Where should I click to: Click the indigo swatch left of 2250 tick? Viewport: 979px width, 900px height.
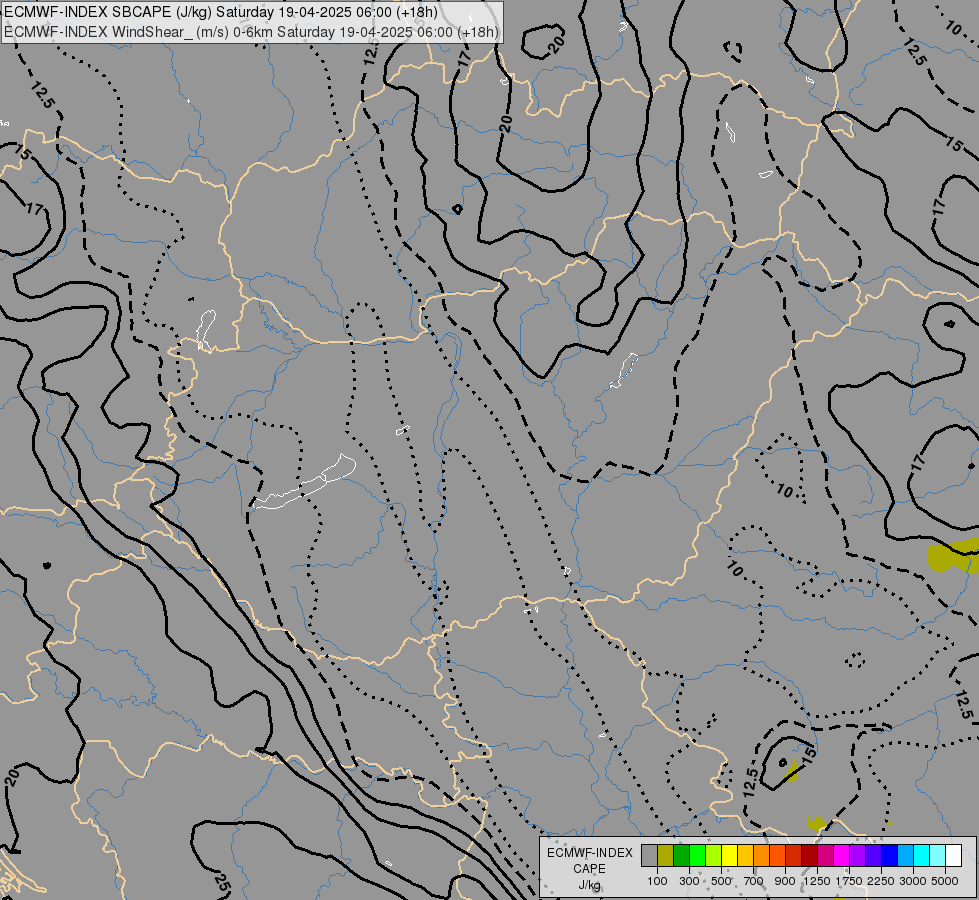[x=873, y=855]
